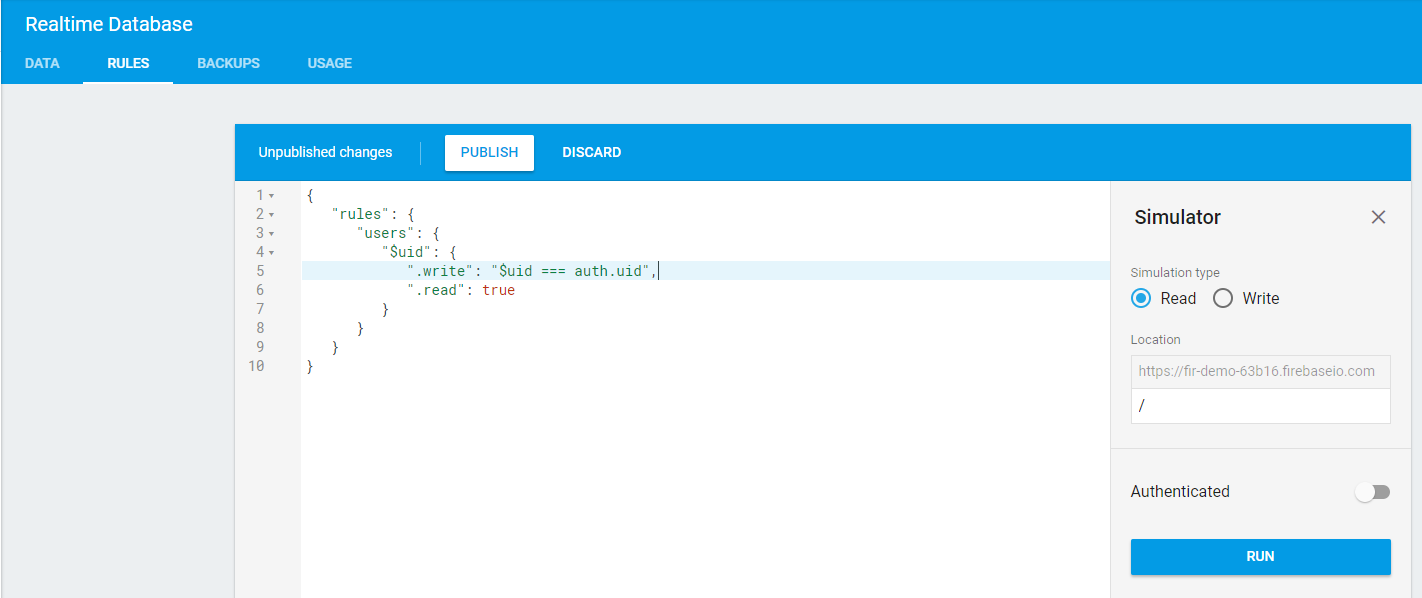
Task: Select the Read simulation type
Action: pos(1141,297)
